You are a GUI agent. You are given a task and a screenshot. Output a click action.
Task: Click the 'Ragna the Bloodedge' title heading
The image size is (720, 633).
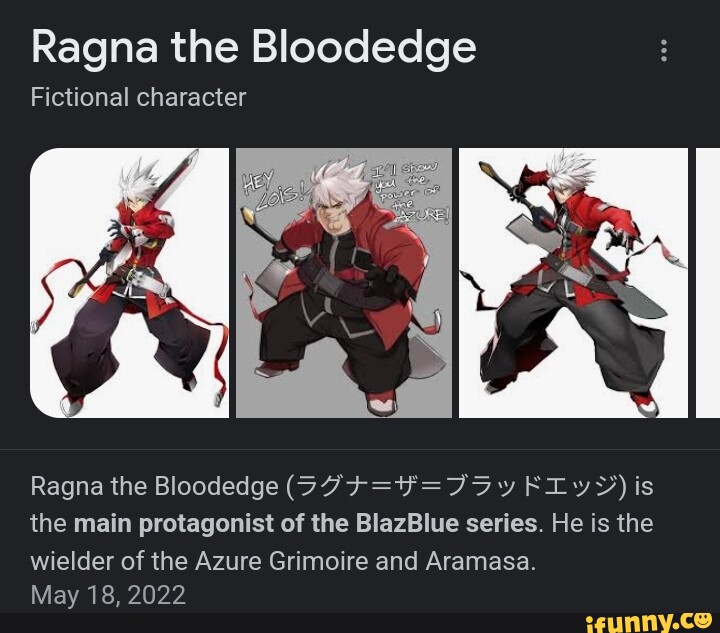[x=253, y=49]
